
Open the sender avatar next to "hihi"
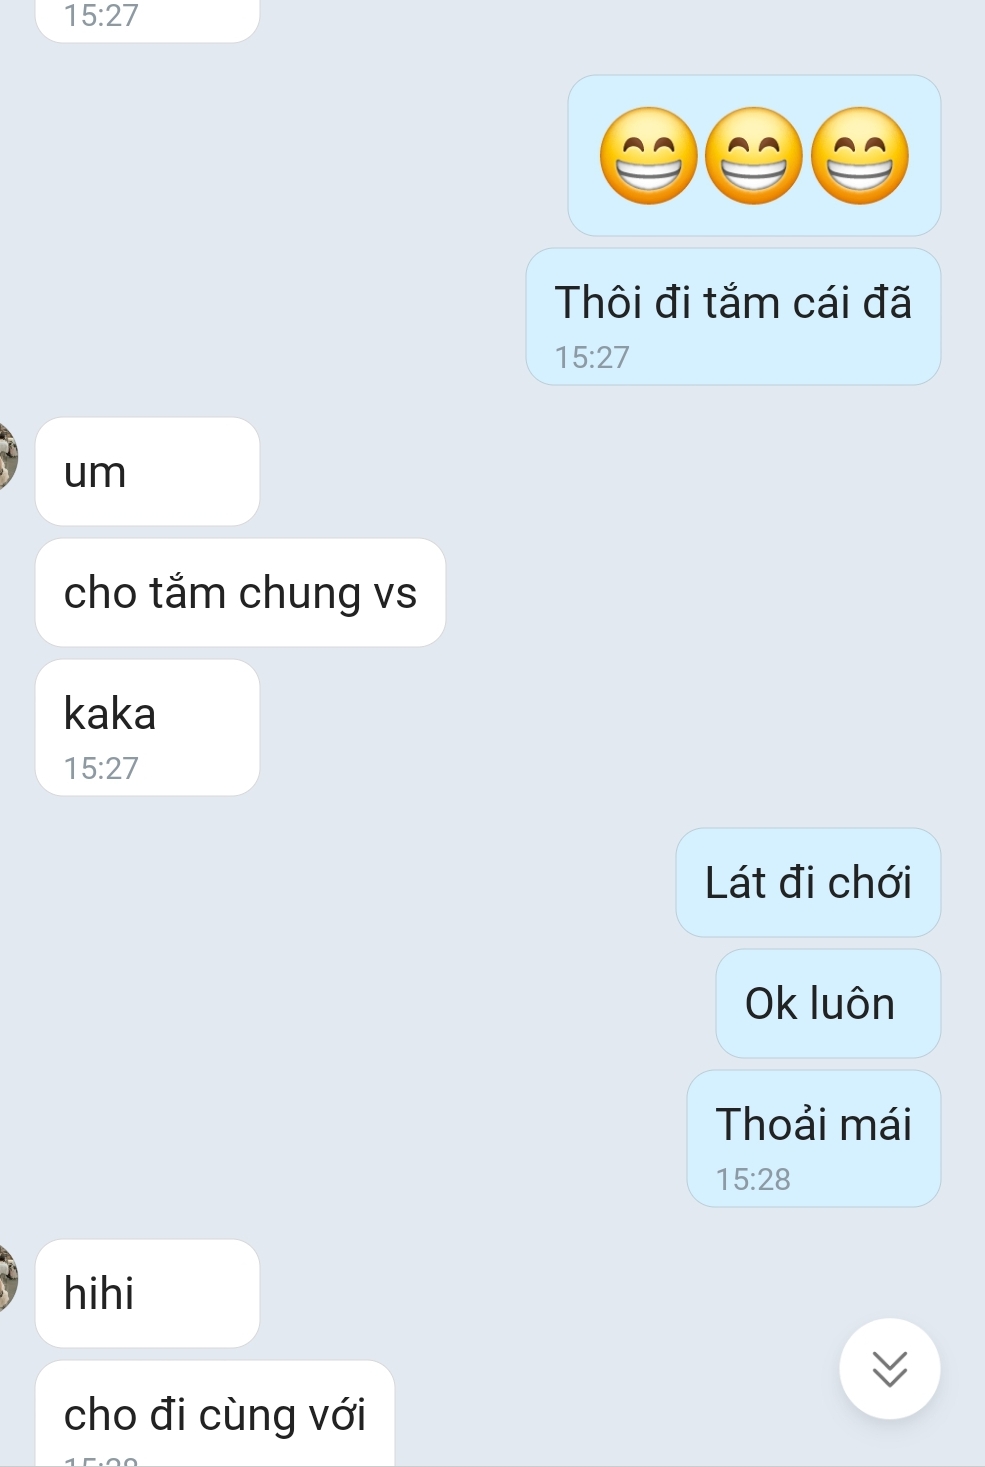point(8,1277)
